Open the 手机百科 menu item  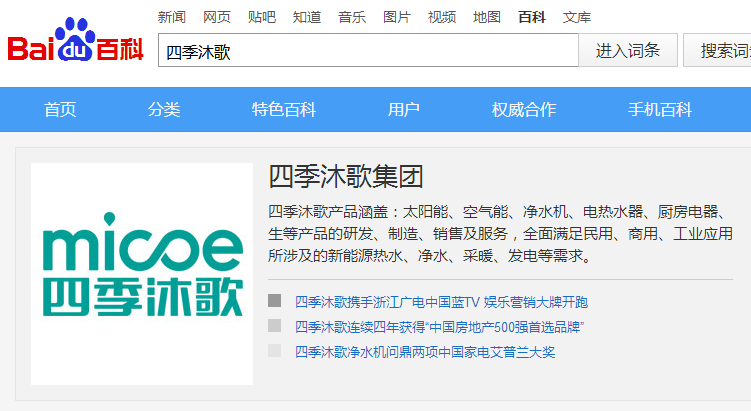(x=660, y=110)
